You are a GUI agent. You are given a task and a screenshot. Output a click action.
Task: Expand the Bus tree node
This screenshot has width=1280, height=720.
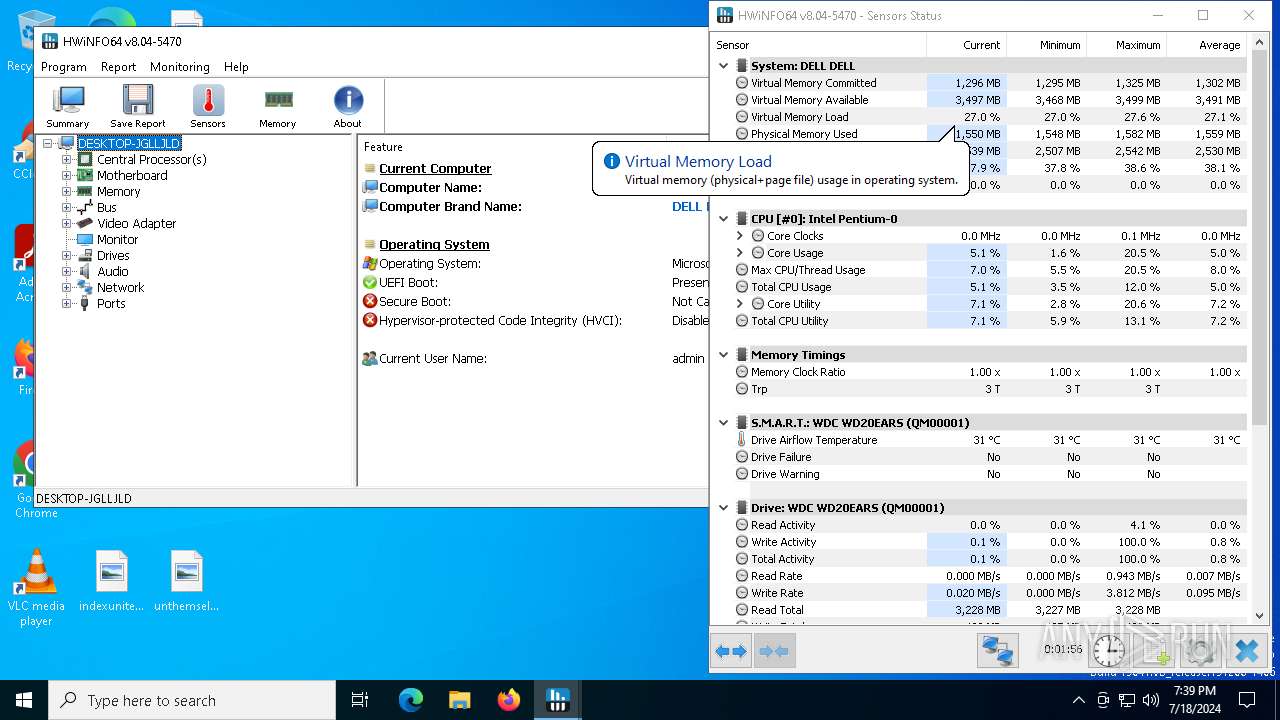[67, 207]
